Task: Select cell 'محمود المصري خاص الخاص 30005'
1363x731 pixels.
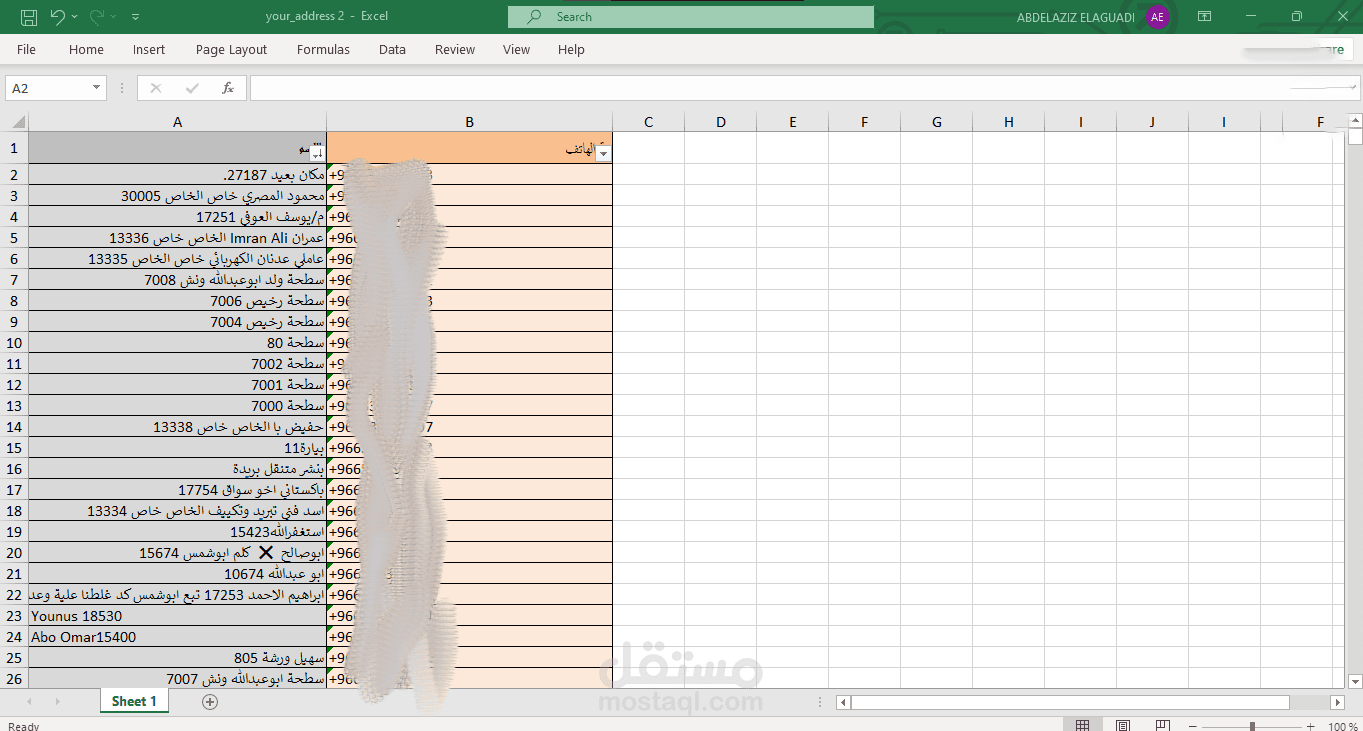Action: [x=177, y=196]
